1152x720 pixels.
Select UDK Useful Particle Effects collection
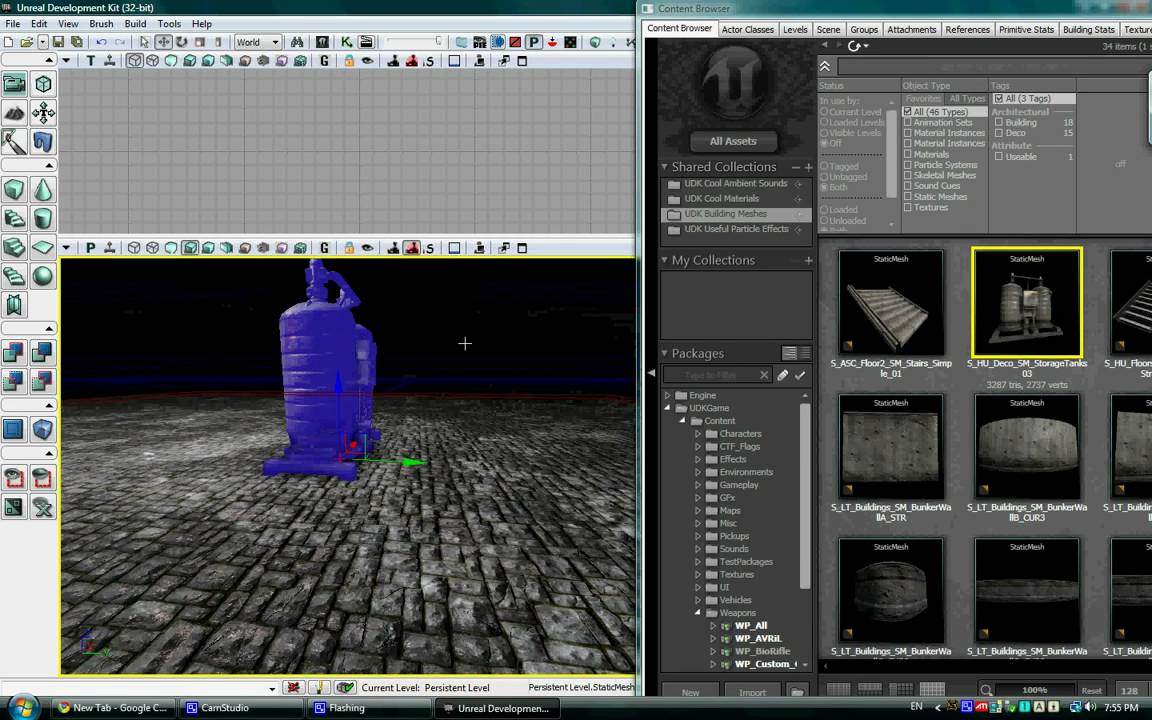736,229
